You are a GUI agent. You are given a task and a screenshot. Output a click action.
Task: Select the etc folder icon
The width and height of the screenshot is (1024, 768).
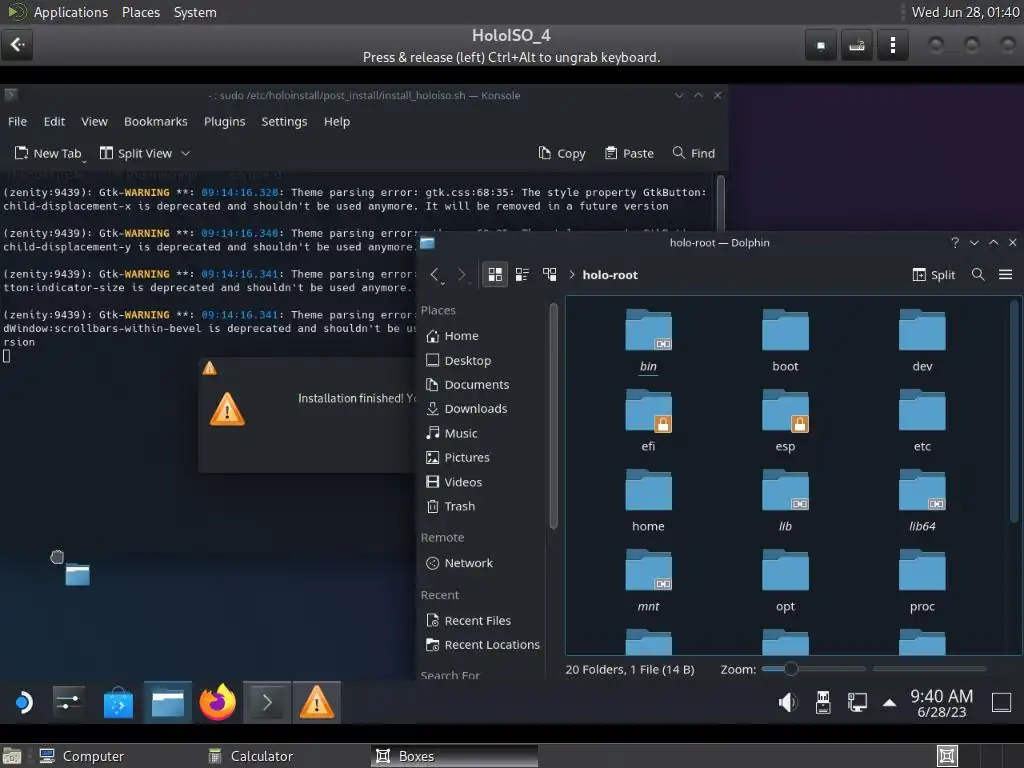921,411
